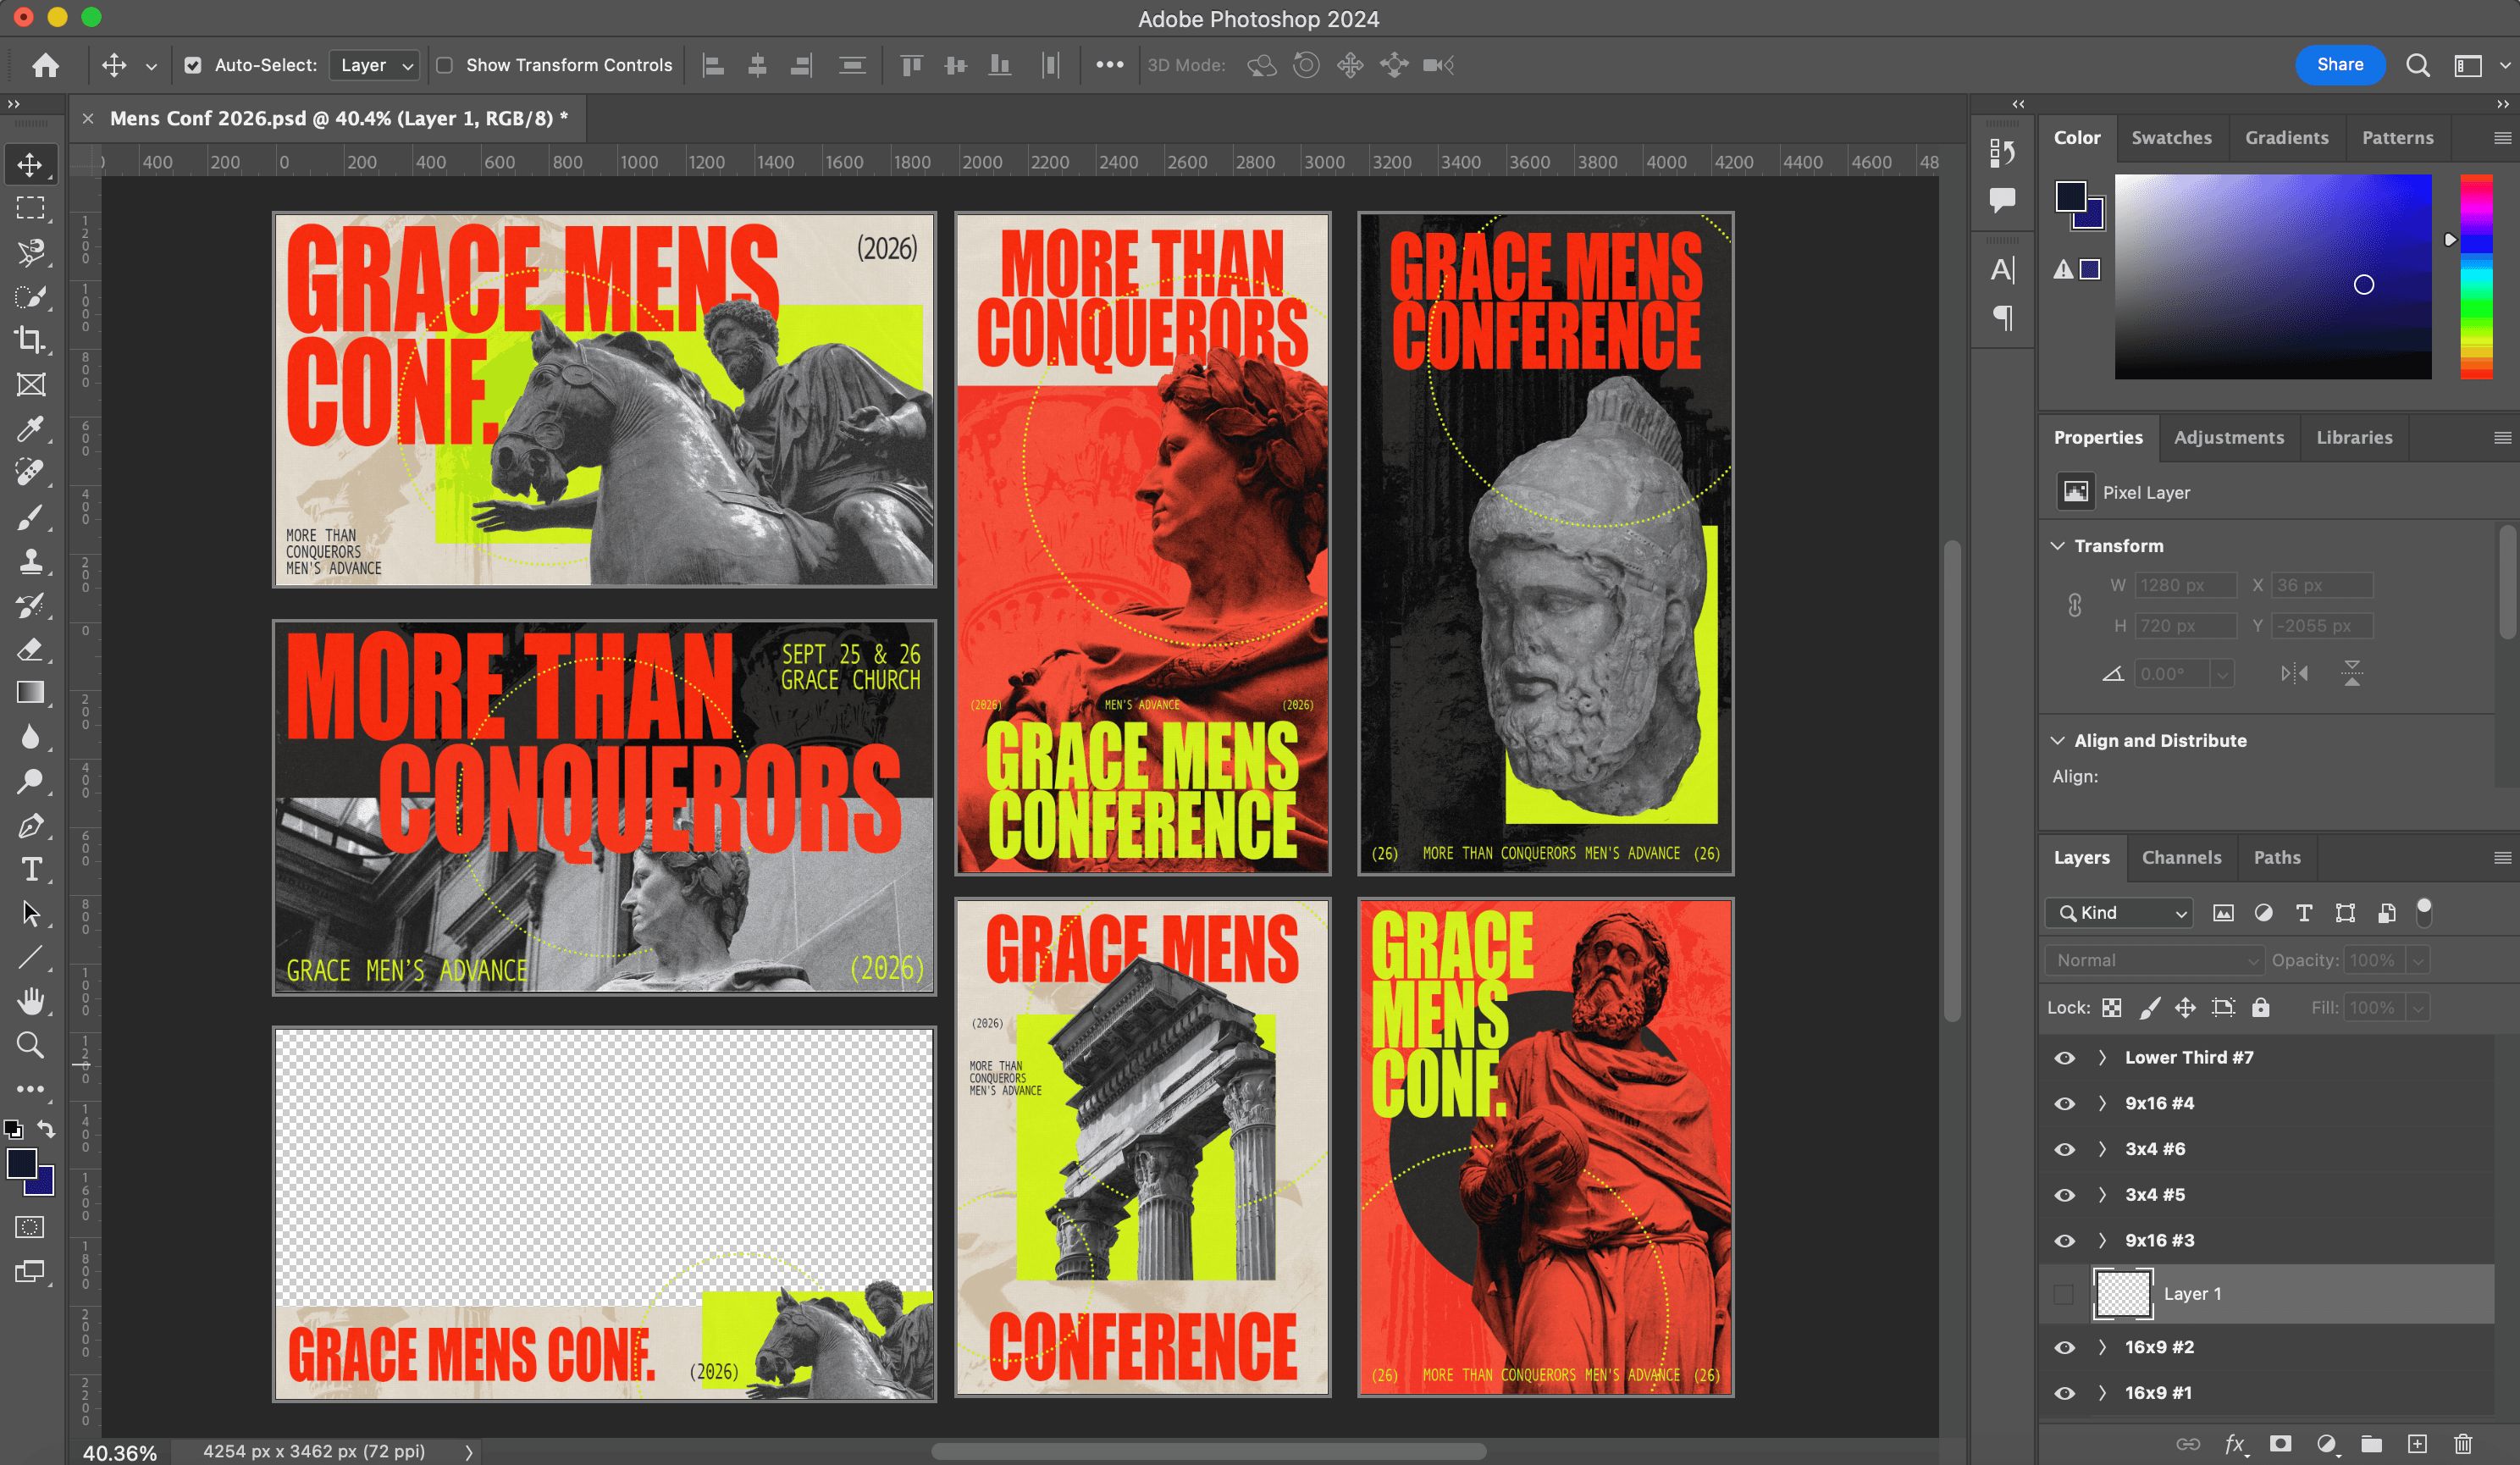The width and height of the screenshot is (2520, 1465).
Task: Pick a color in the color field
Action: click(2272, 277)
